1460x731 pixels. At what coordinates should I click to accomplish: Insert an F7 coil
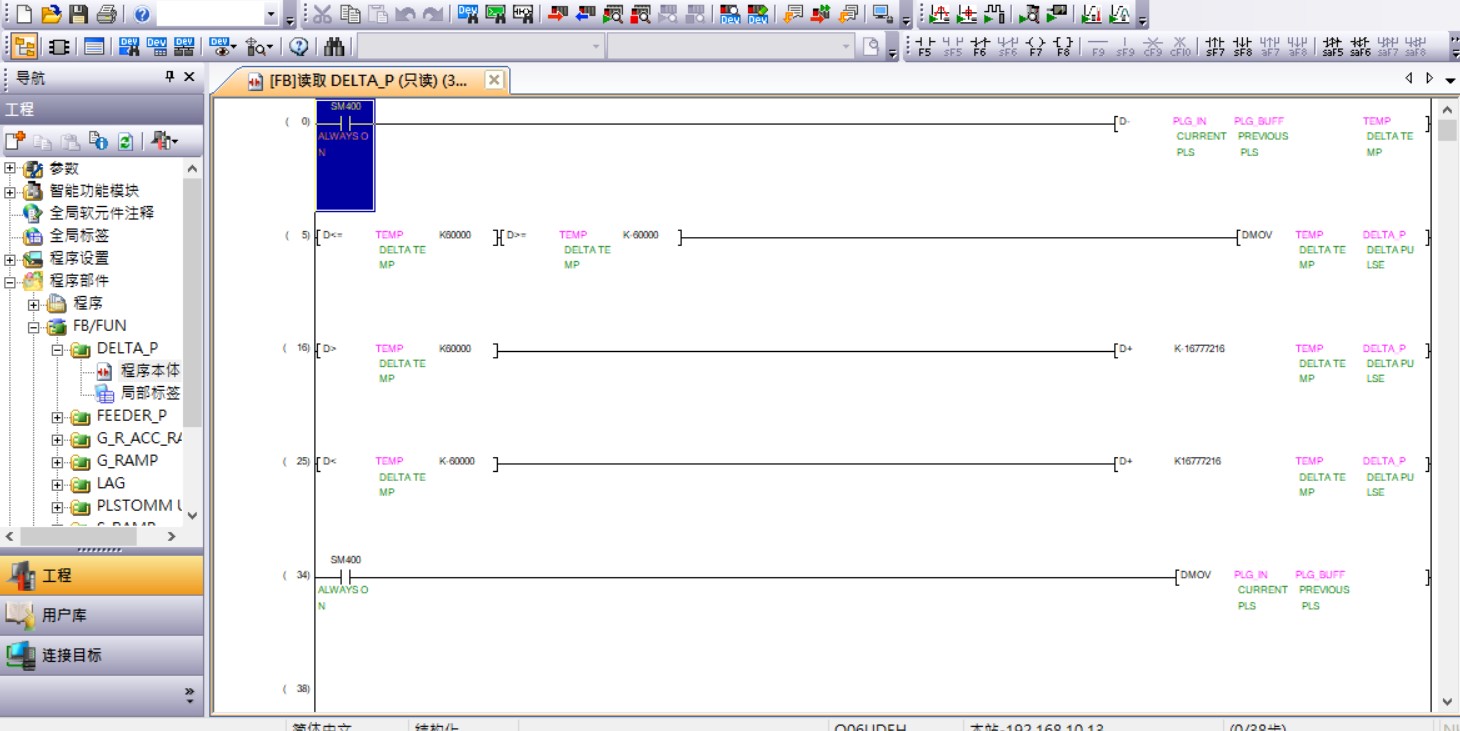pos(1036,47)
